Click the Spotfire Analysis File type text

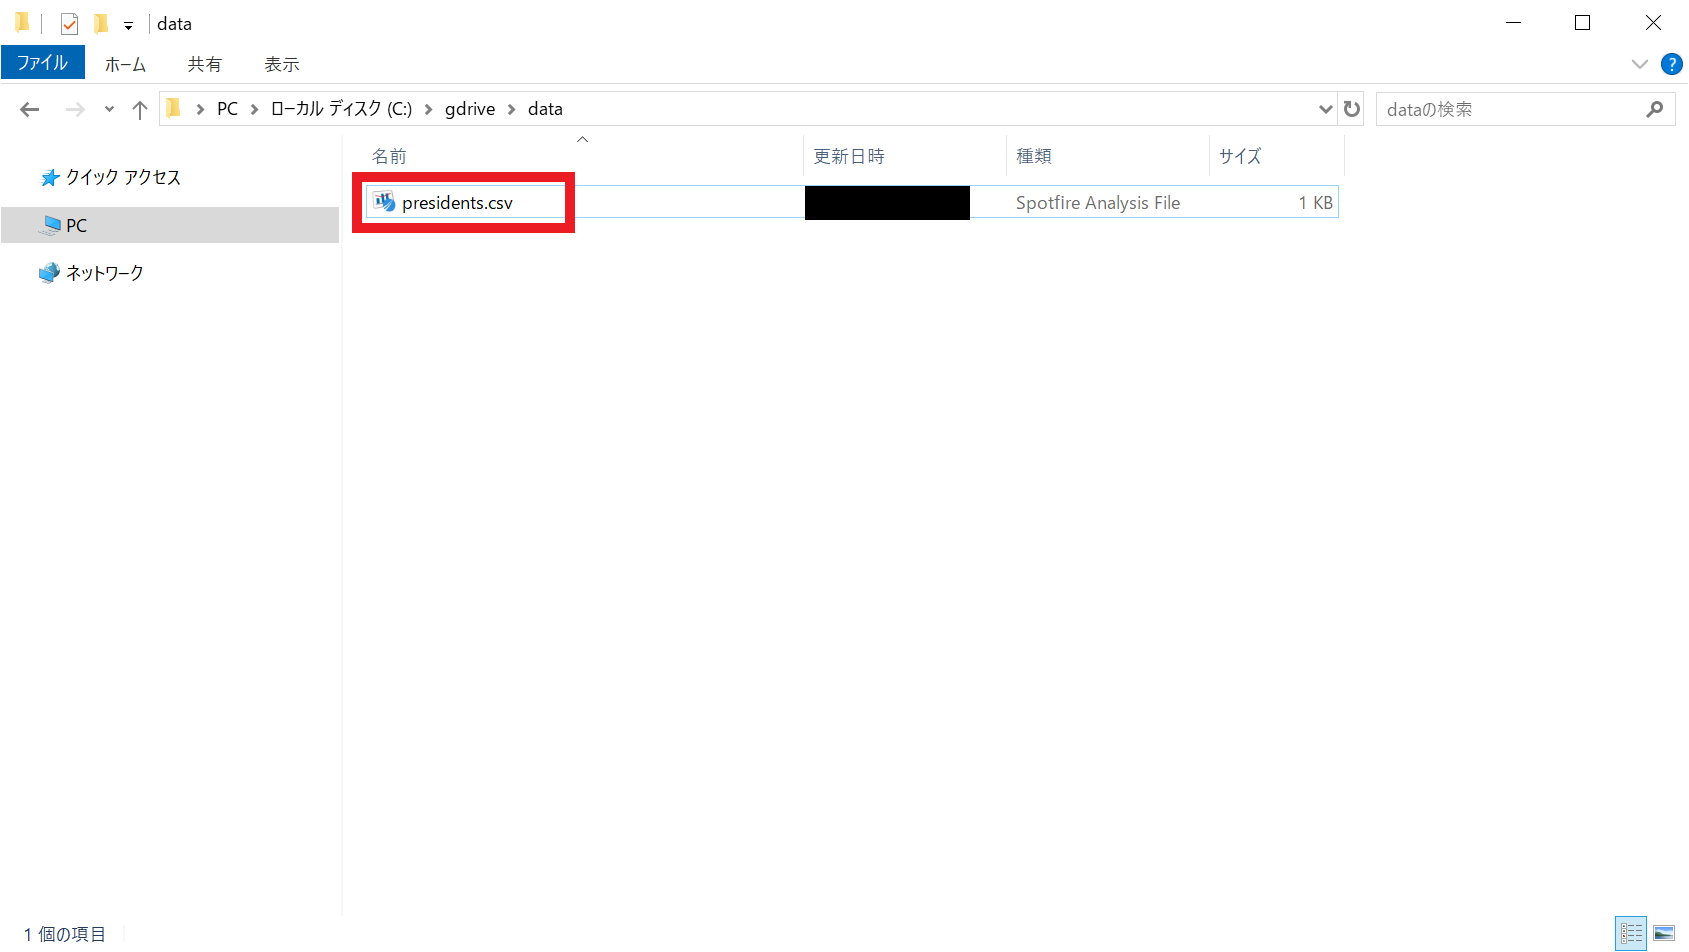tap(1098, 203)
